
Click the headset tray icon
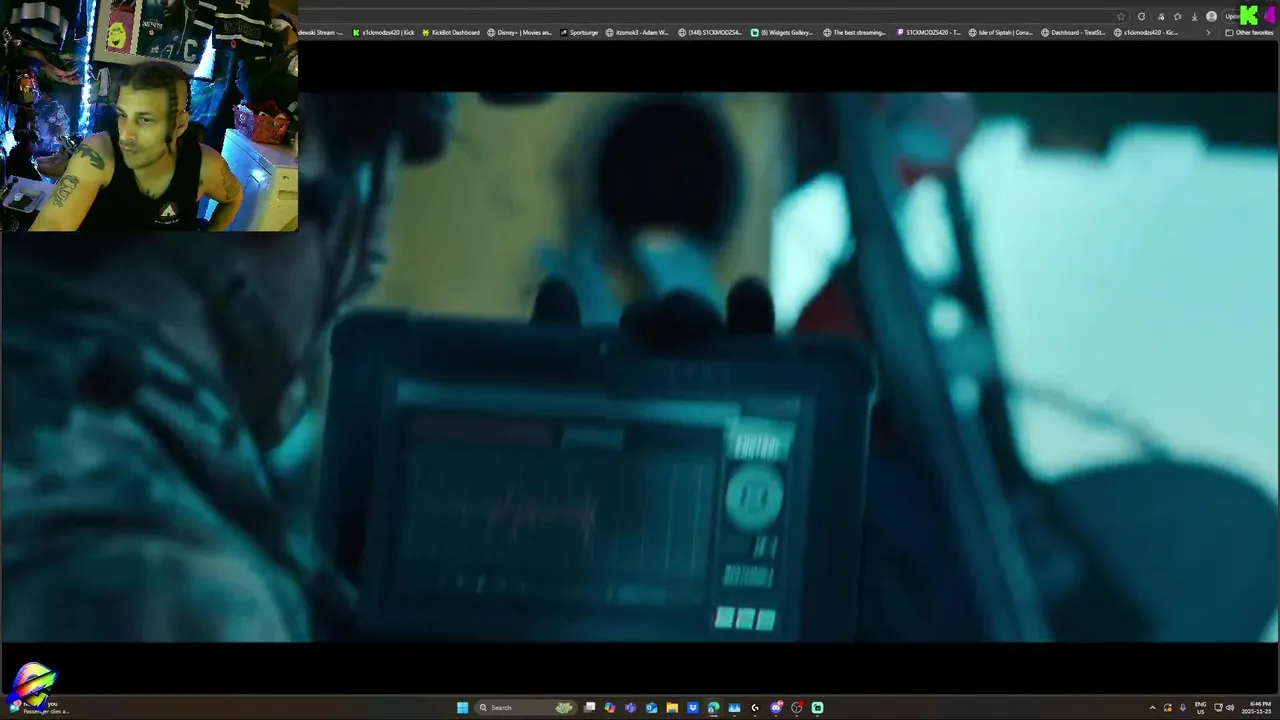pyautogui.click(x=1168, y=708)
